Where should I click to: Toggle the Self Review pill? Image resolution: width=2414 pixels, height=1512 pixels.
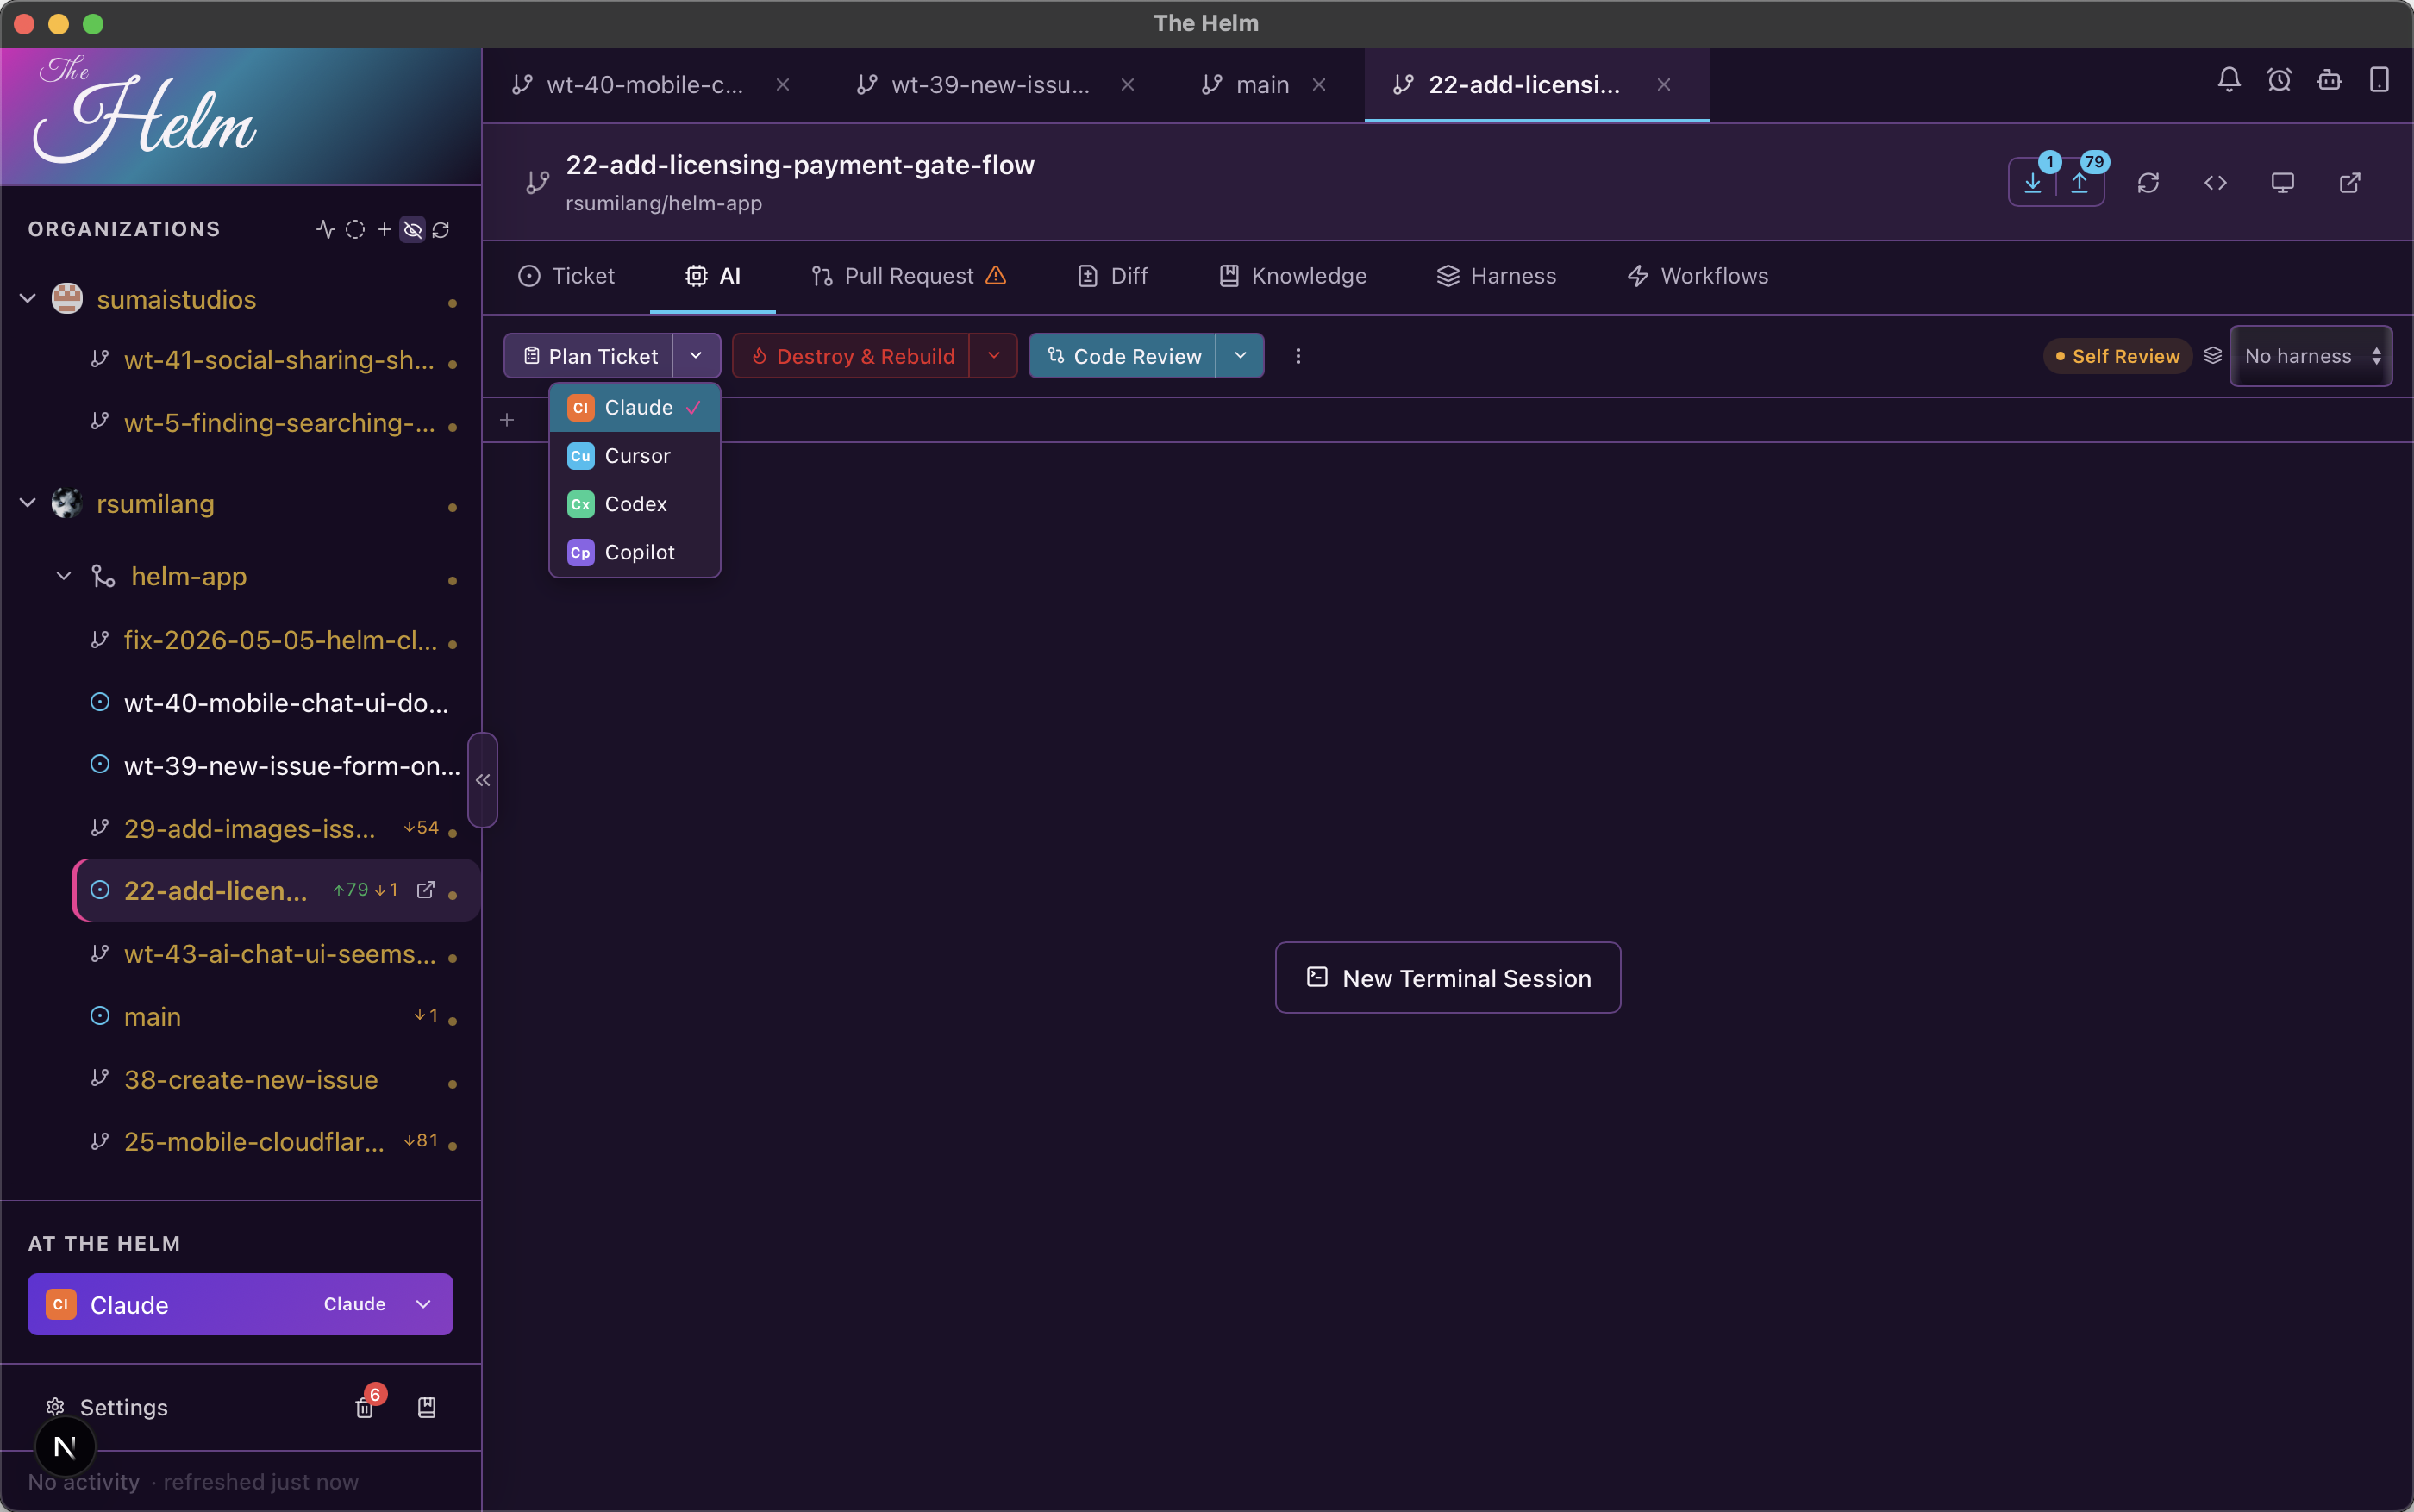pyautogui.click(x=2117, y=356)
